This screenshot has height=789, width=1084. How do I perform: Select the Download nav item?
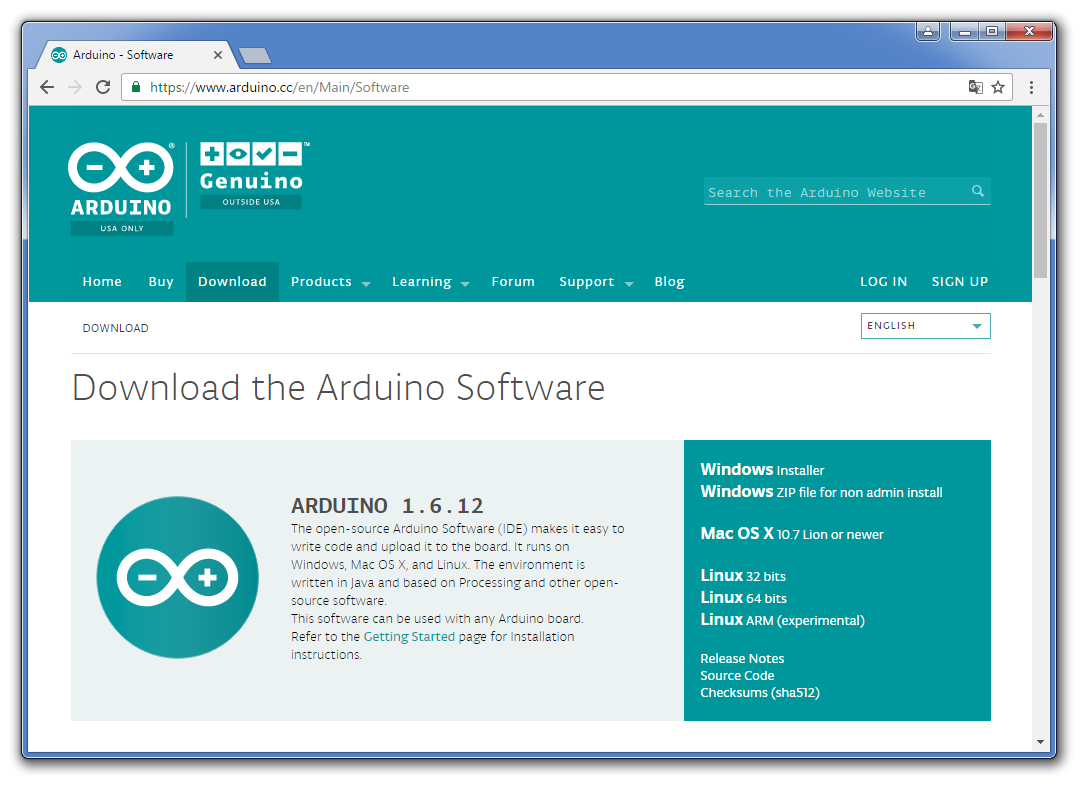pyautogui.click(x=232, y=281)
